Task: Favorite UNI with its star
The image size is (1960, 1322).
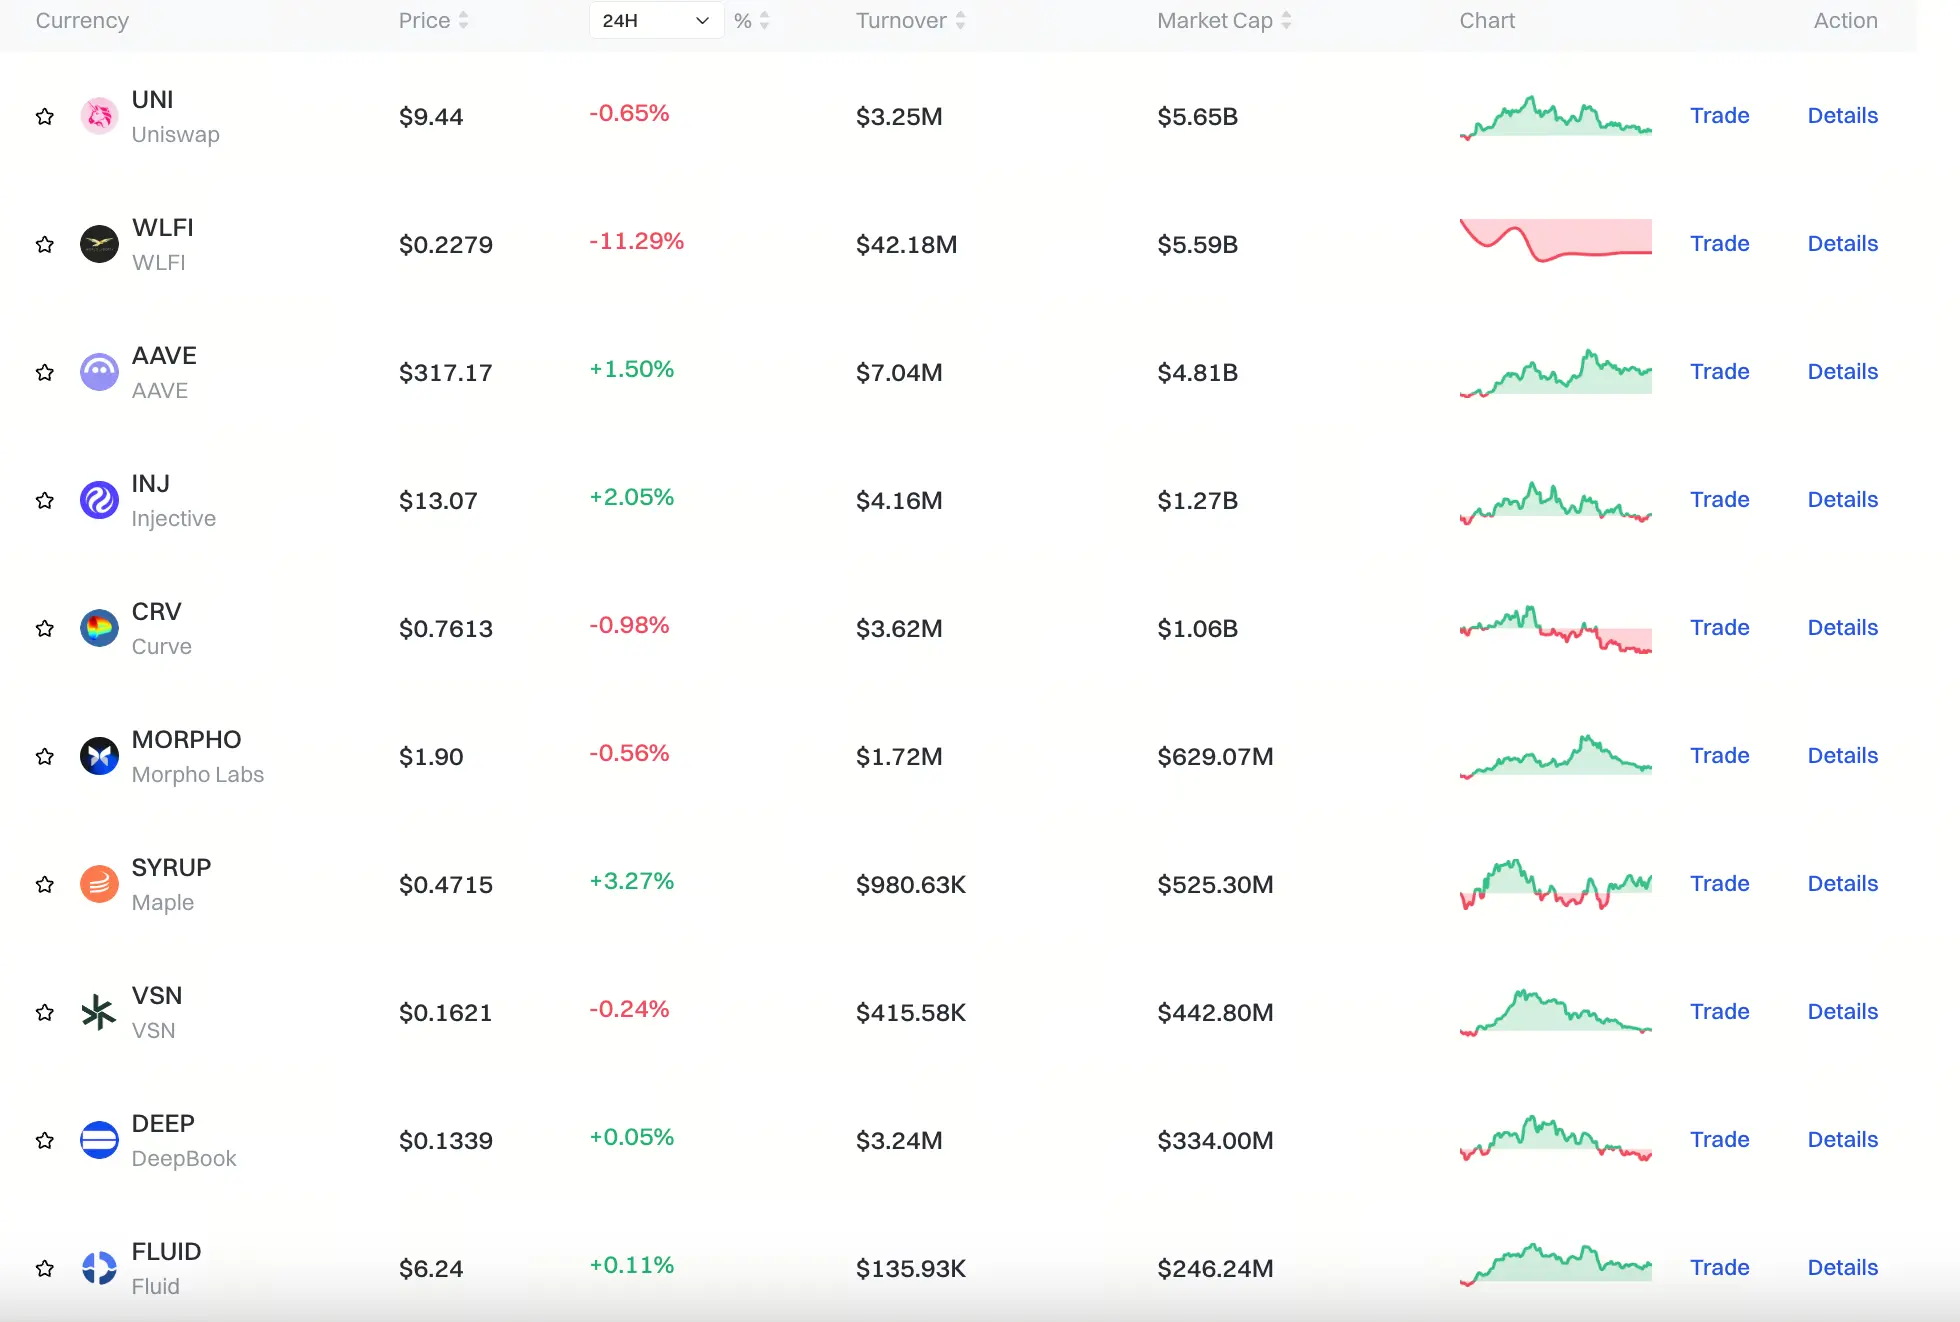Action: tap(45, 116)
